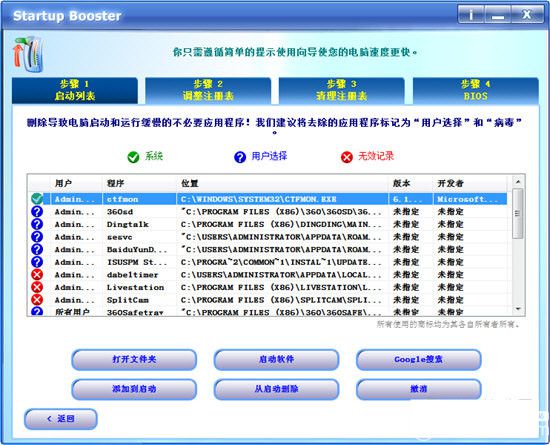Viewport: 550px width, 445px height.
Task: Click the list scrollbar up arrow
Action: point(518,182)
